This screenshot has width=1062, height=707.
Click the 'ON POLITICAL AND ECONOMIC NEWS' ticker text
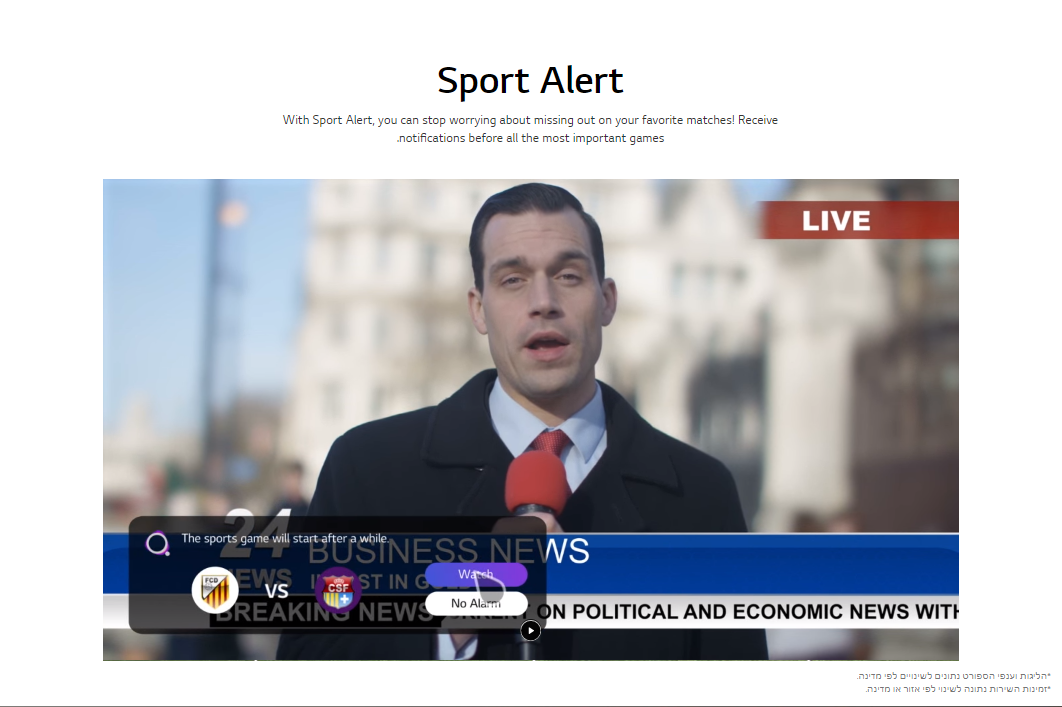click(748, 612)
